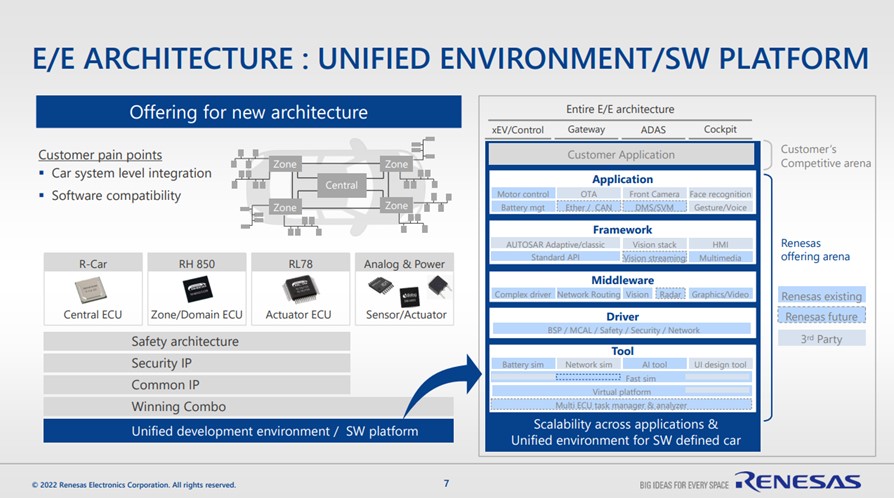Click the 'Actuator ECU' caption
Viewport: 894px width, 498px height.
tap(298, 314)
